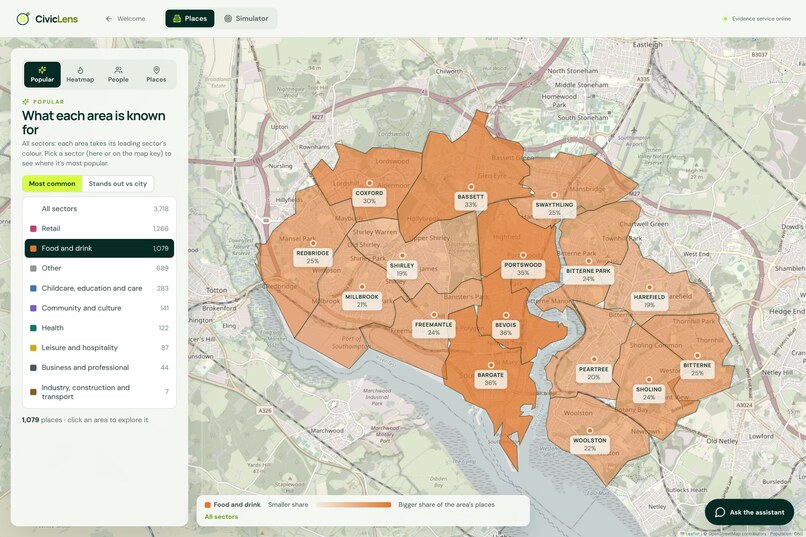This screenshot has width=806, height=537.
Task: Click the purple Community and culture swatch
Action: (x=33, y=308)
